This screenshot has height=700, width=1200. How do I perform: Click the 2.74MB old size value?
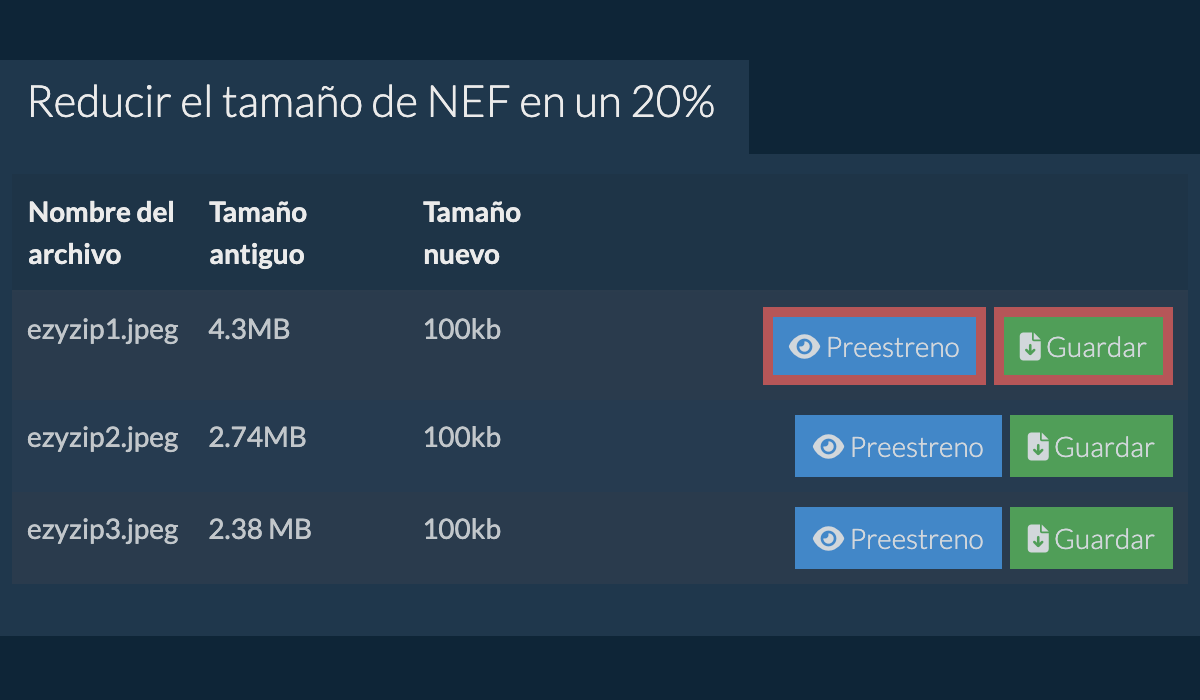(257, 437)
